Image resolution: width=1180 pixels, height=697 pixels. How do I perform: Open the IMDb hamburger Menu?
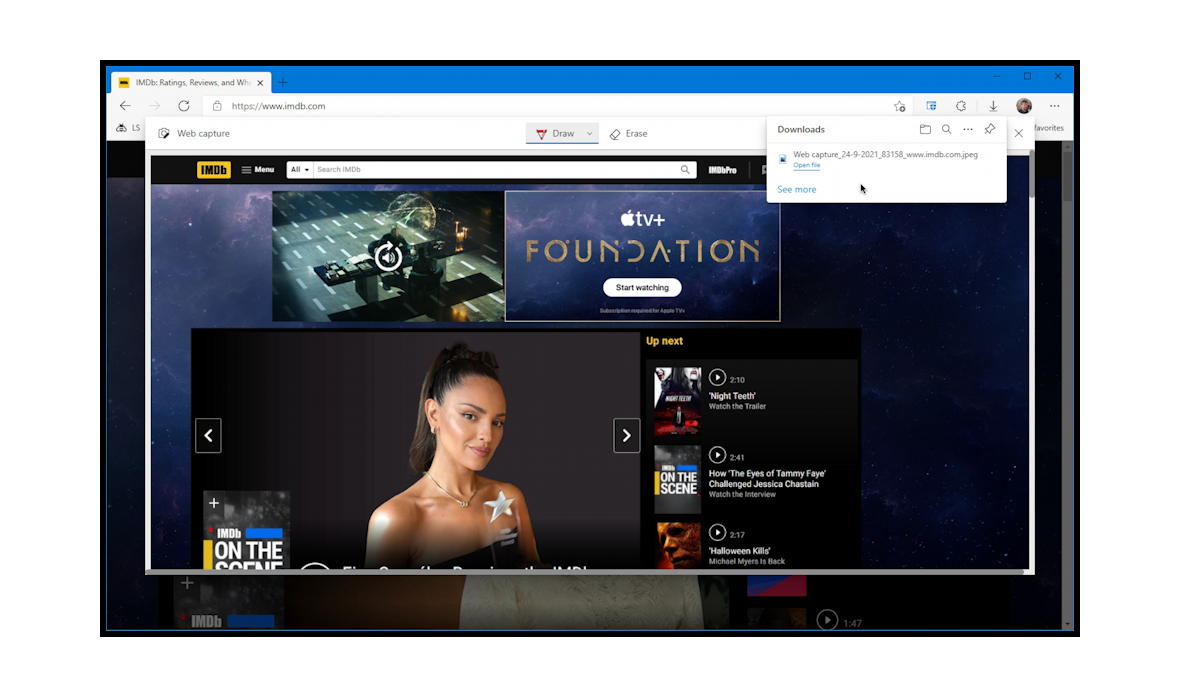258,169
